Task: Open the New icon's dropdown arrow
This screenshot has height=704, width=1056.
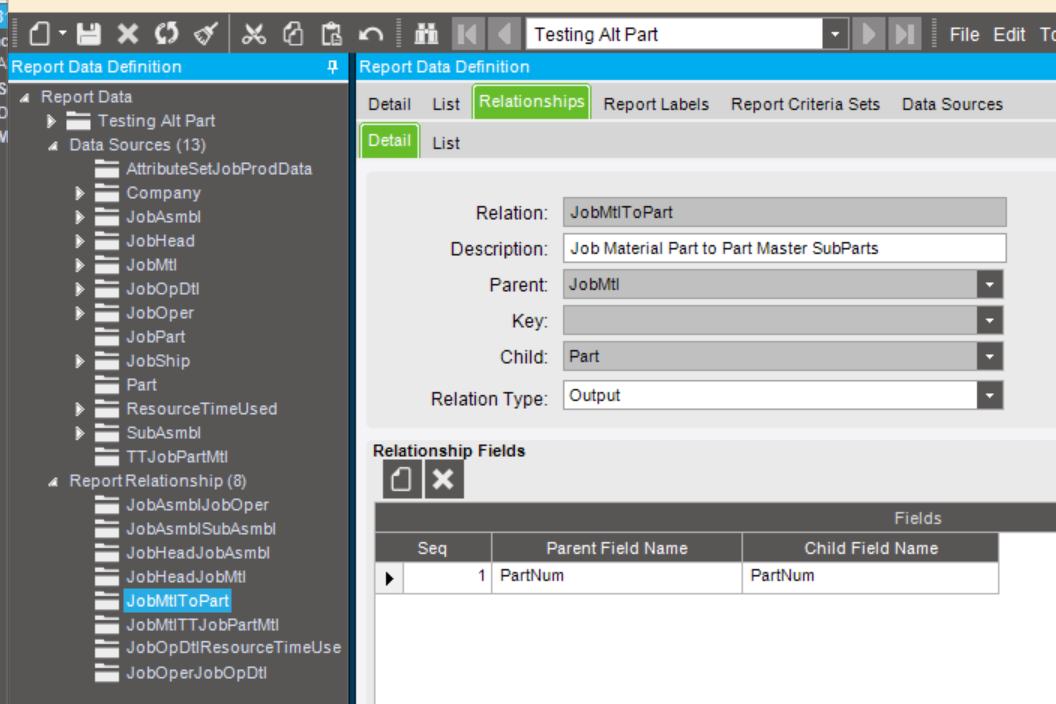Action: (x=63, y=33)
